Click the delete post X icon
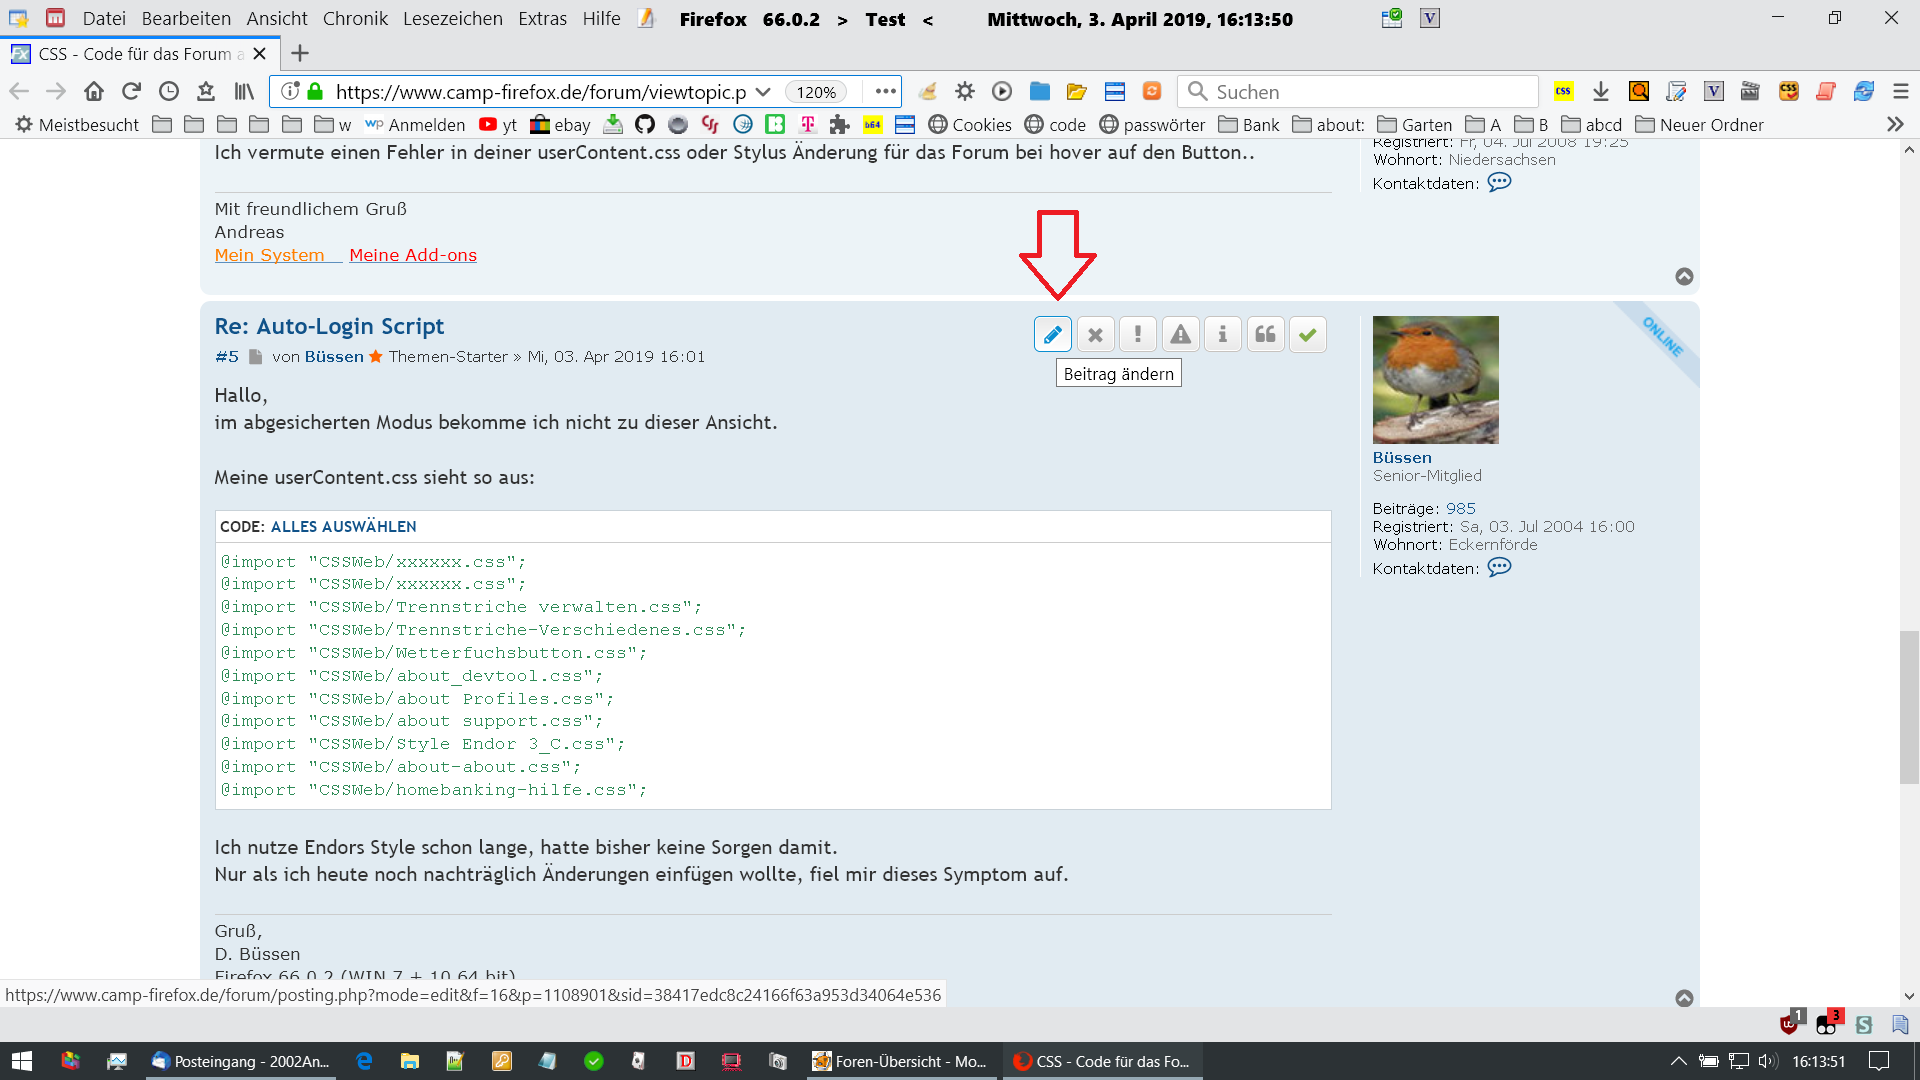 (x=1095, y=335)
